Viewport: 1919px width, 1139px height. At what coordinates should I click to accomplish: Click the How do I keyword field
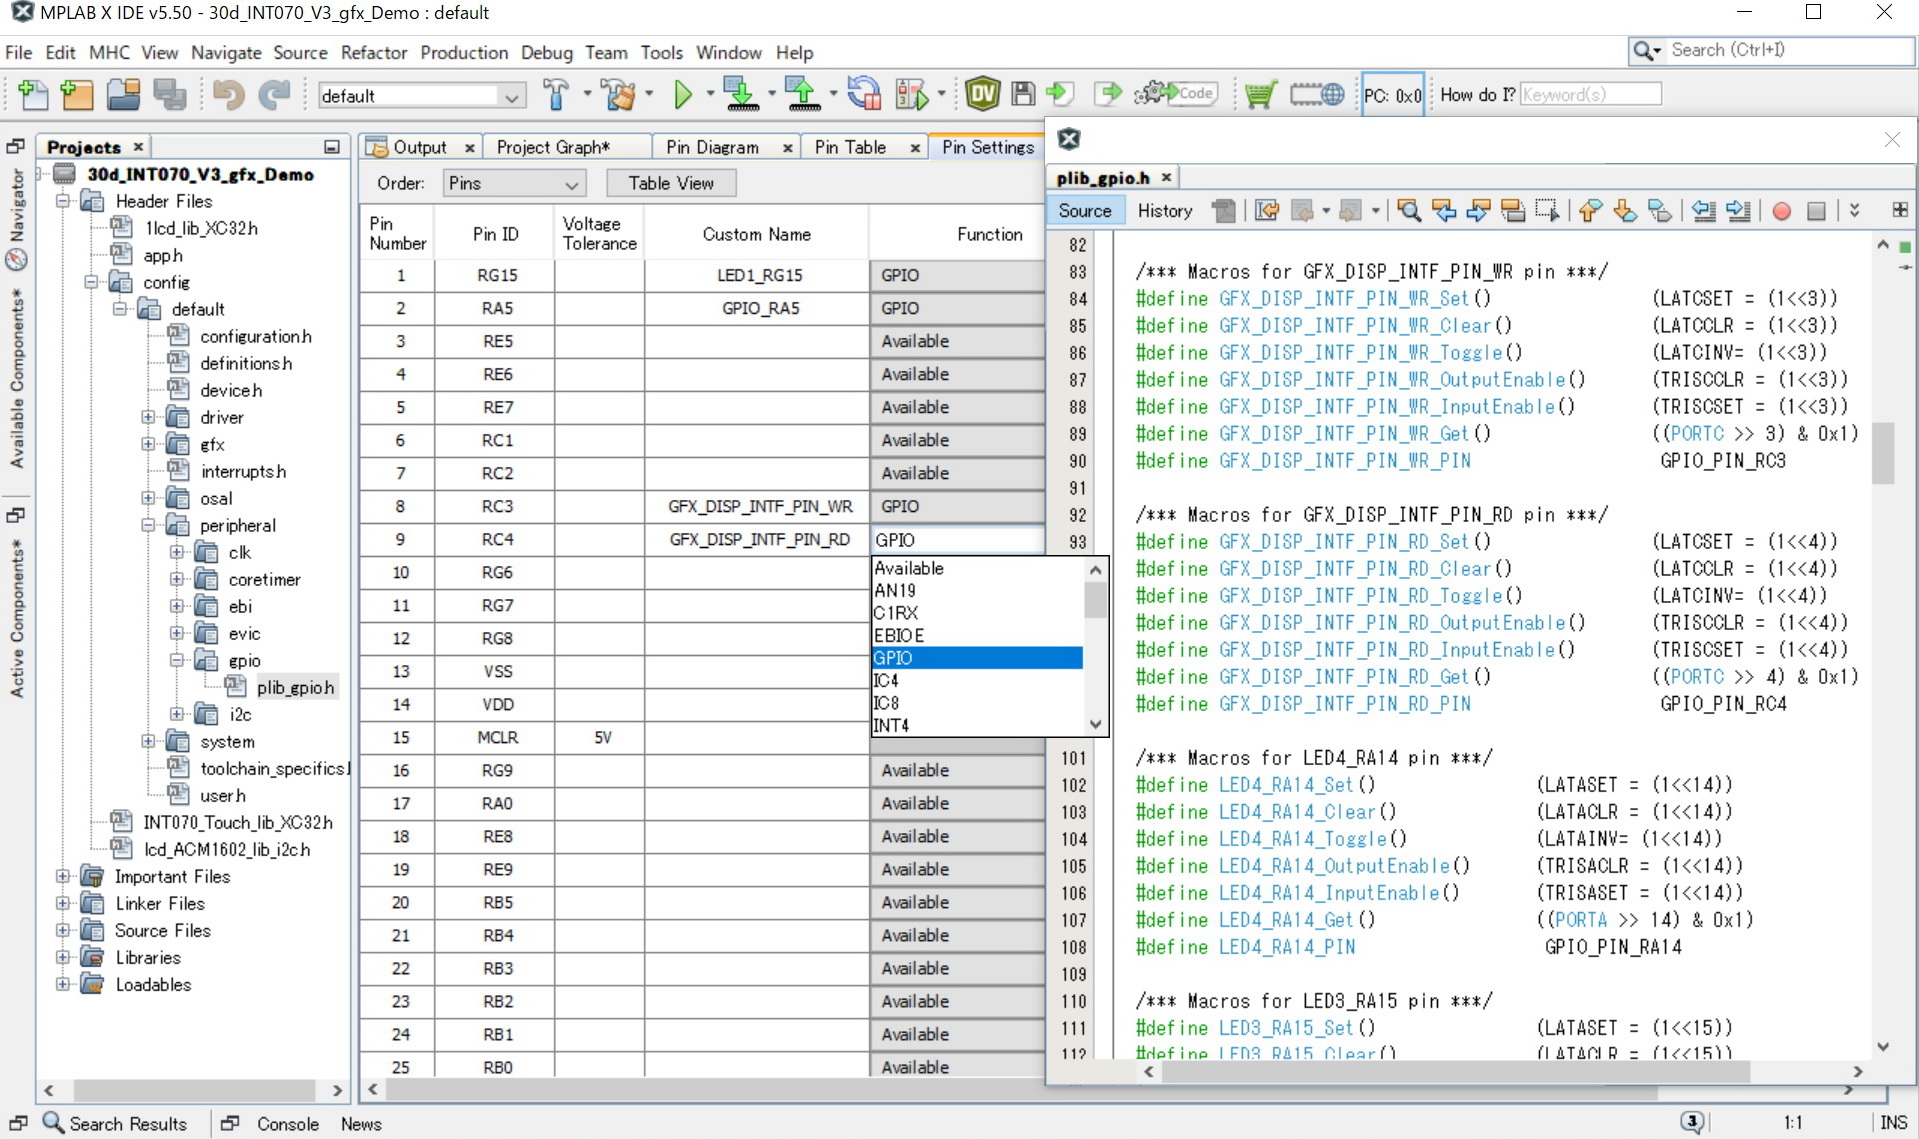click(x=1590, y=94)
